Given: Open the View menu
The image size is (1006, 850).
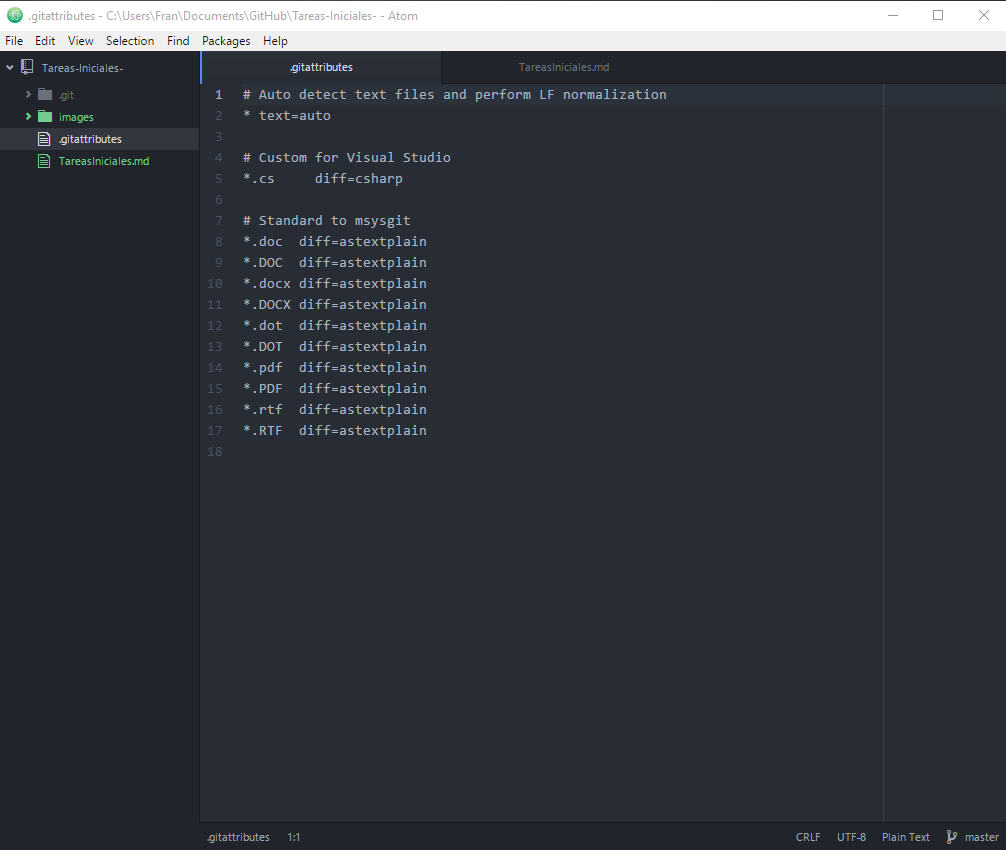Looking at the screenshot, I should [x=81, y=40].
